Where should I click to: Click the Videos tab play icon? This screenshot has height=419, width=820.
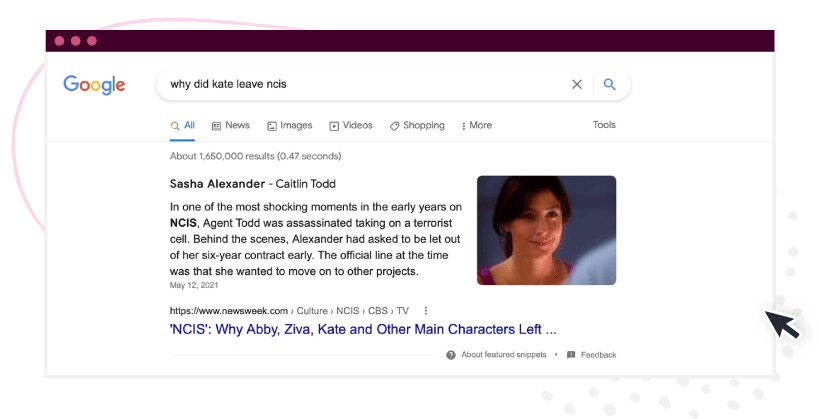click(x=334, y=126)
